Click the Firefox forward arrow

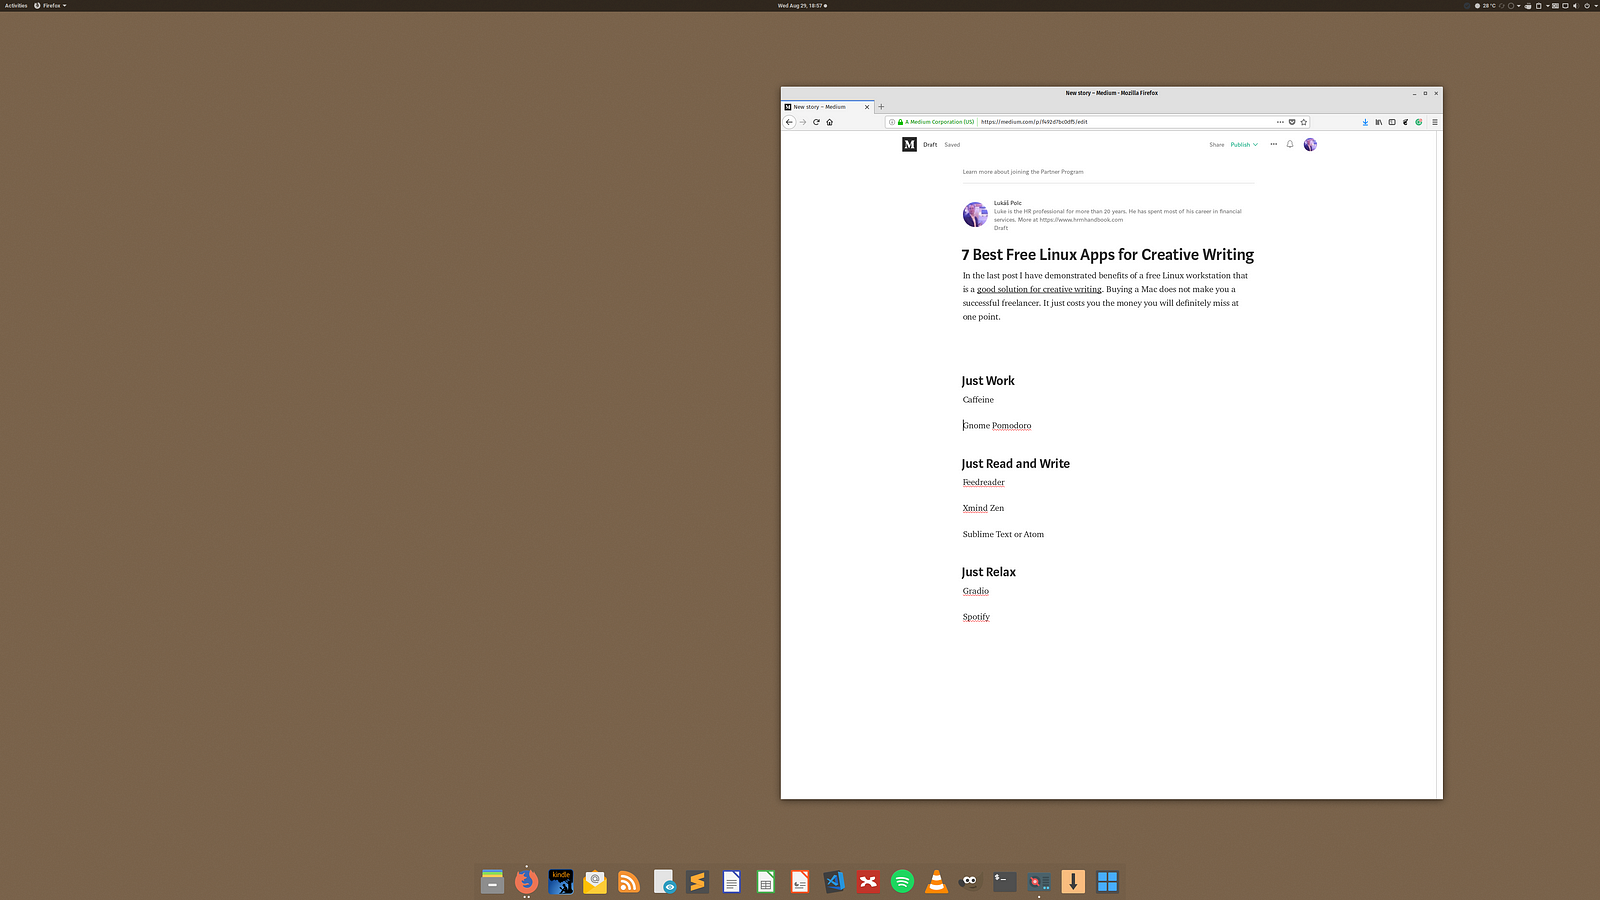[x=802, y=122]
